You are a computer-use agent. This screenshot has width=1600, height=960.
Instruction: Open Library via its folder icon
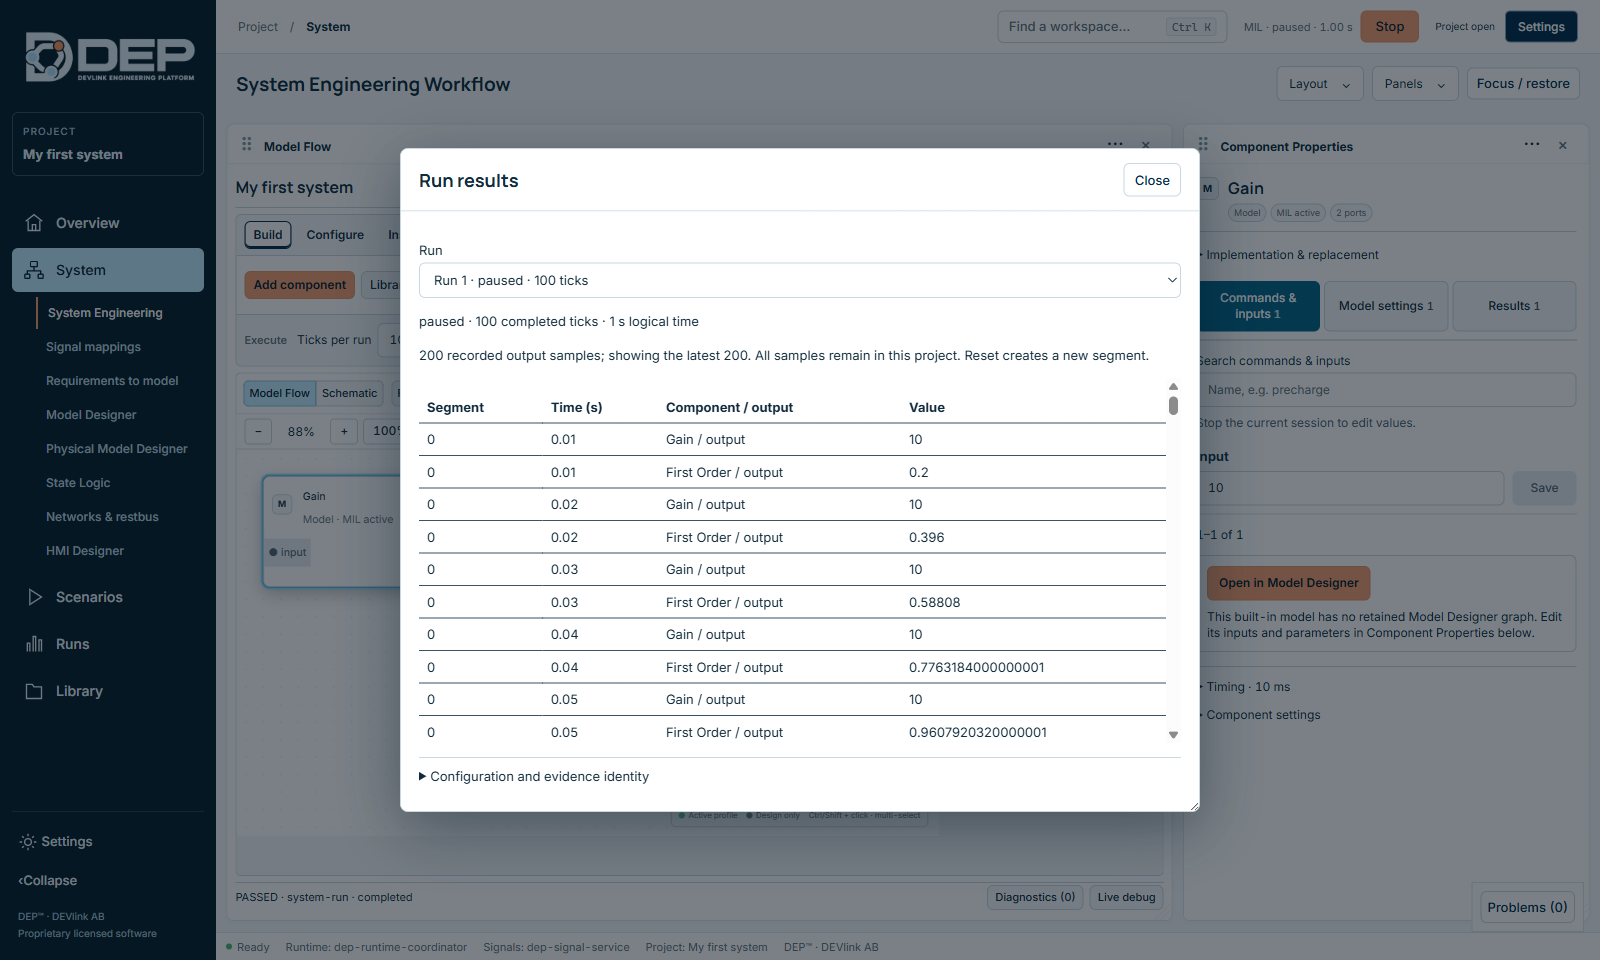coord(34,691)
